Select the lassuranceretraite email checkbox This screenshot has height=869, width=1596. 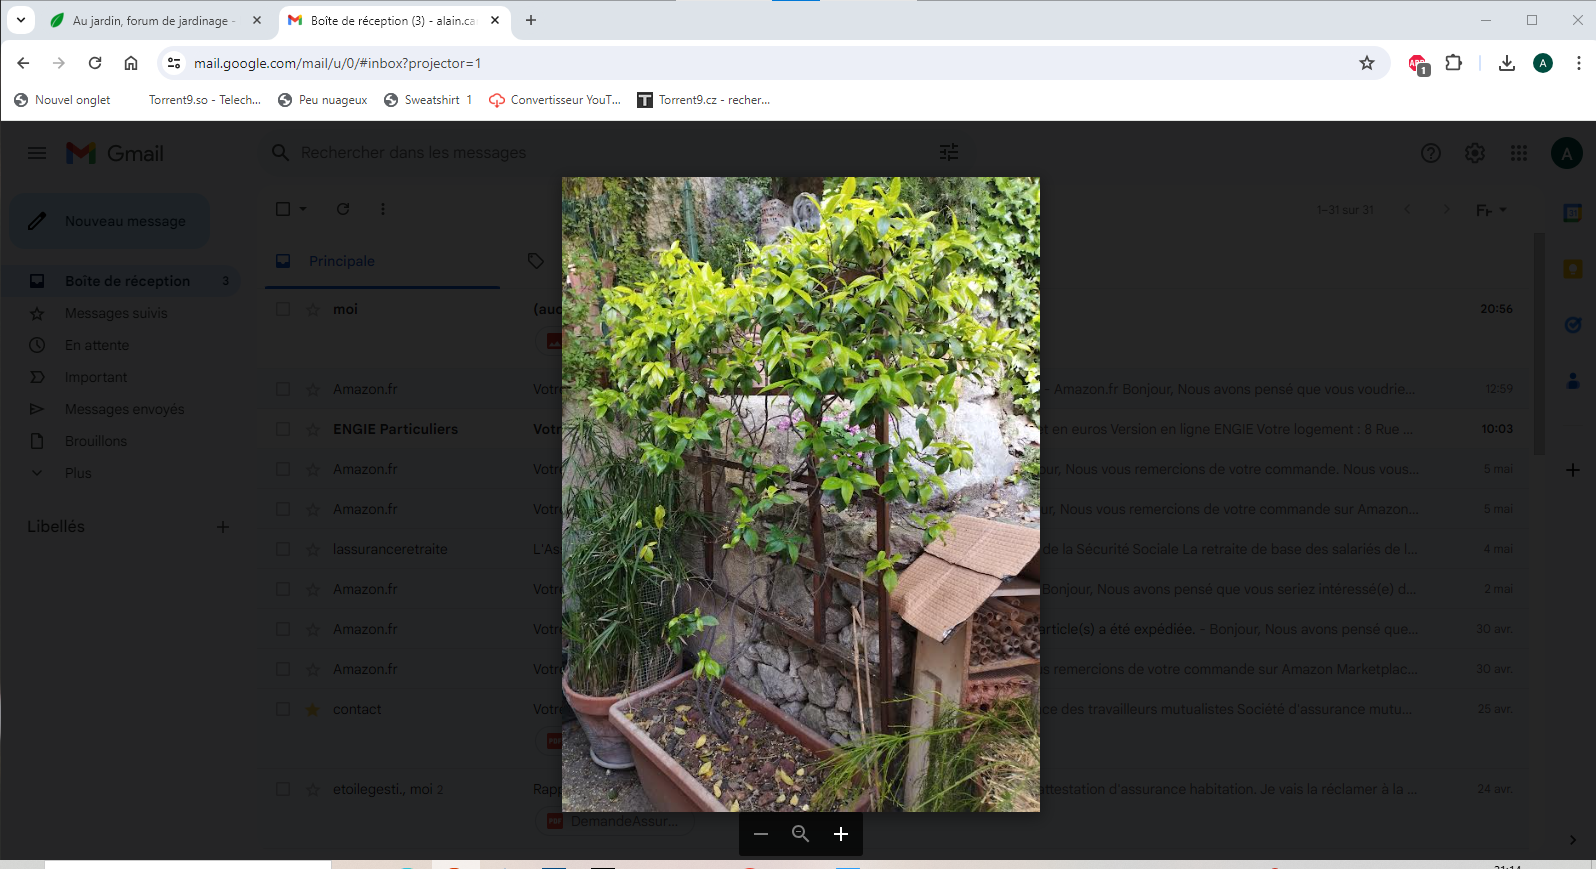pyautogui.click(x=283, y=549)
